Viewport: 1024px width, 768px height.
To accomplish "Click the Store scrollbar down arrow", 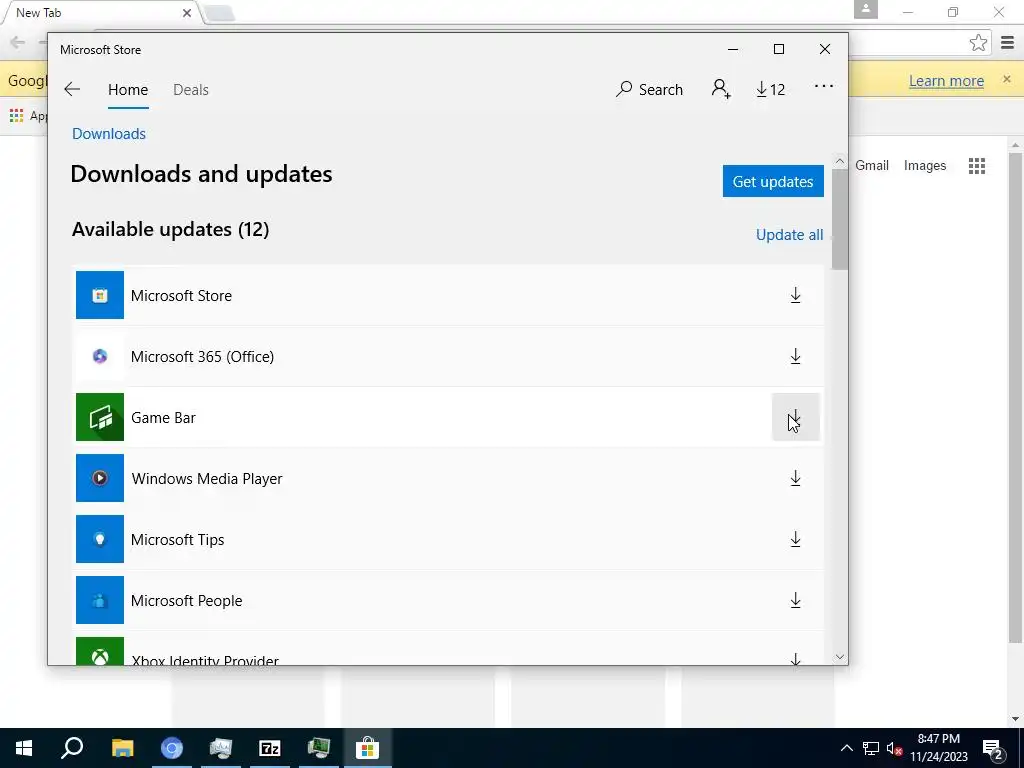I will pyautogui.click(x=840, y=657).
